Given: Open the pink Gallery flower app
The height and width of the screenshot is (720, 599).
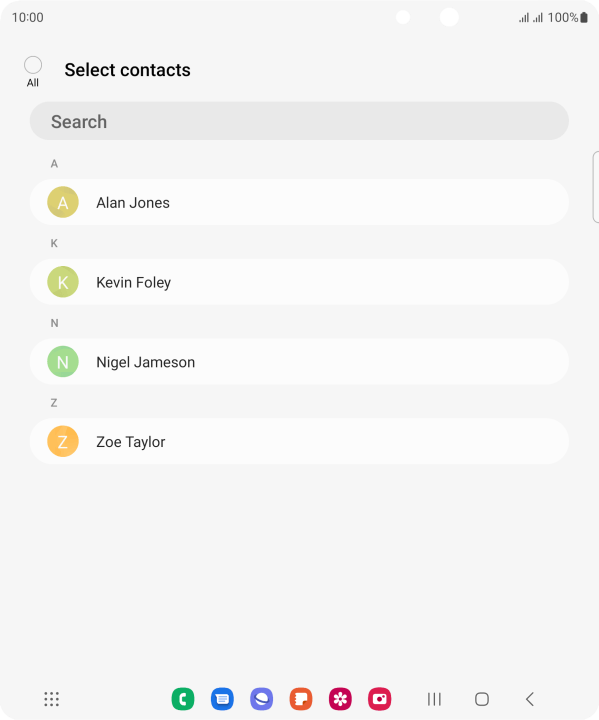Looking at the screenshot, I should [x=340, y=699].
